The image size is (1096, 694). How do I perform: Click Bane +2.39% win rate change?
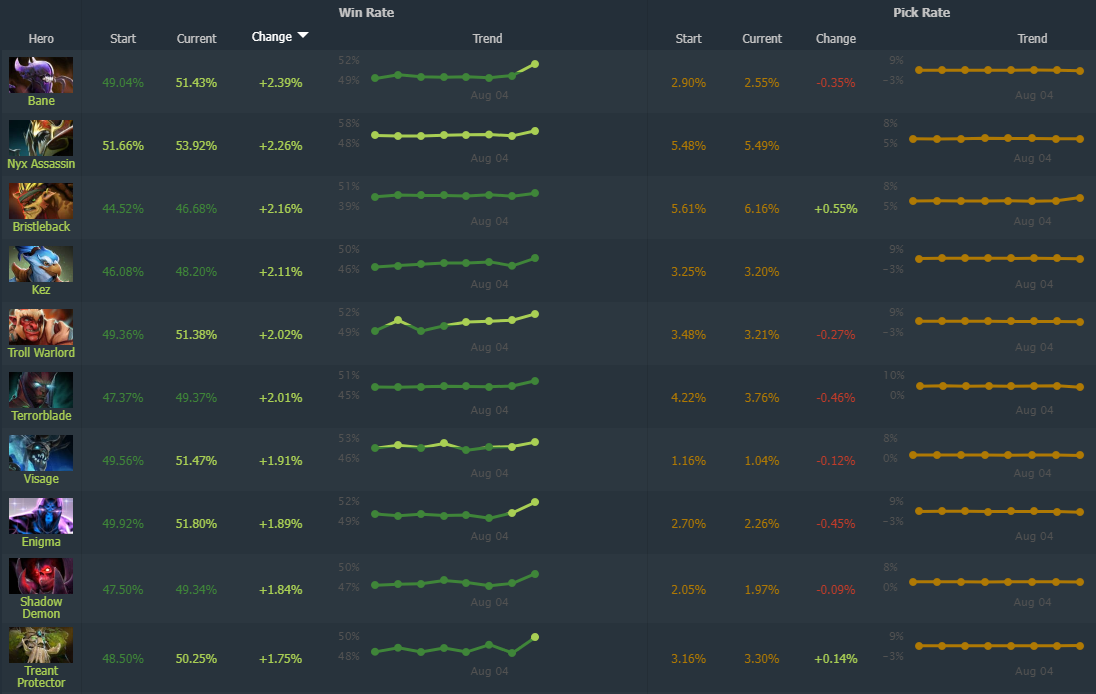pyautogui.click(x=280, y=82)
